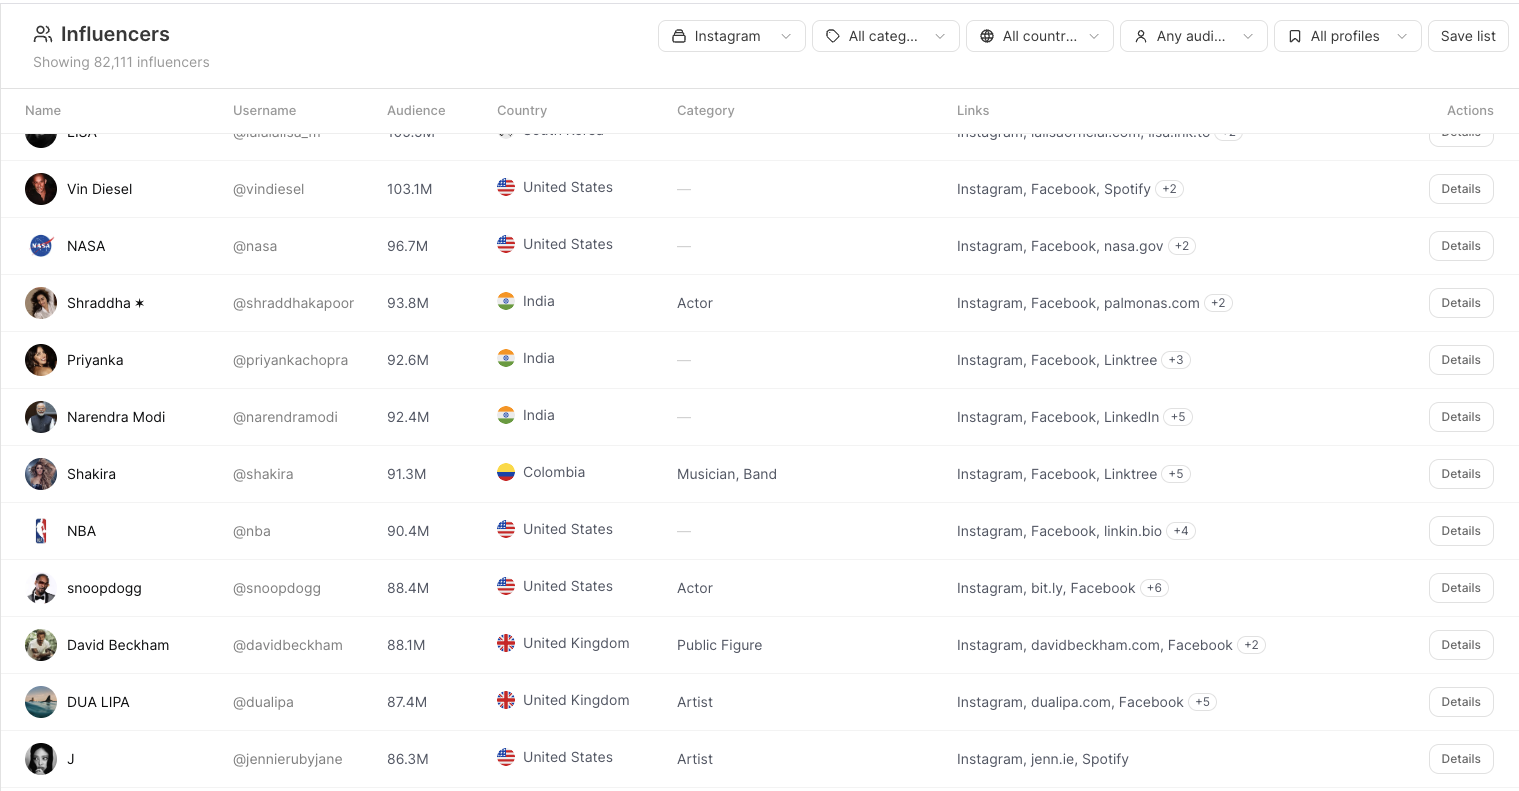Click Vin Diesel's avatar thumbnail
This screenshot has height=791, width=1519.
tap(41, 189)
